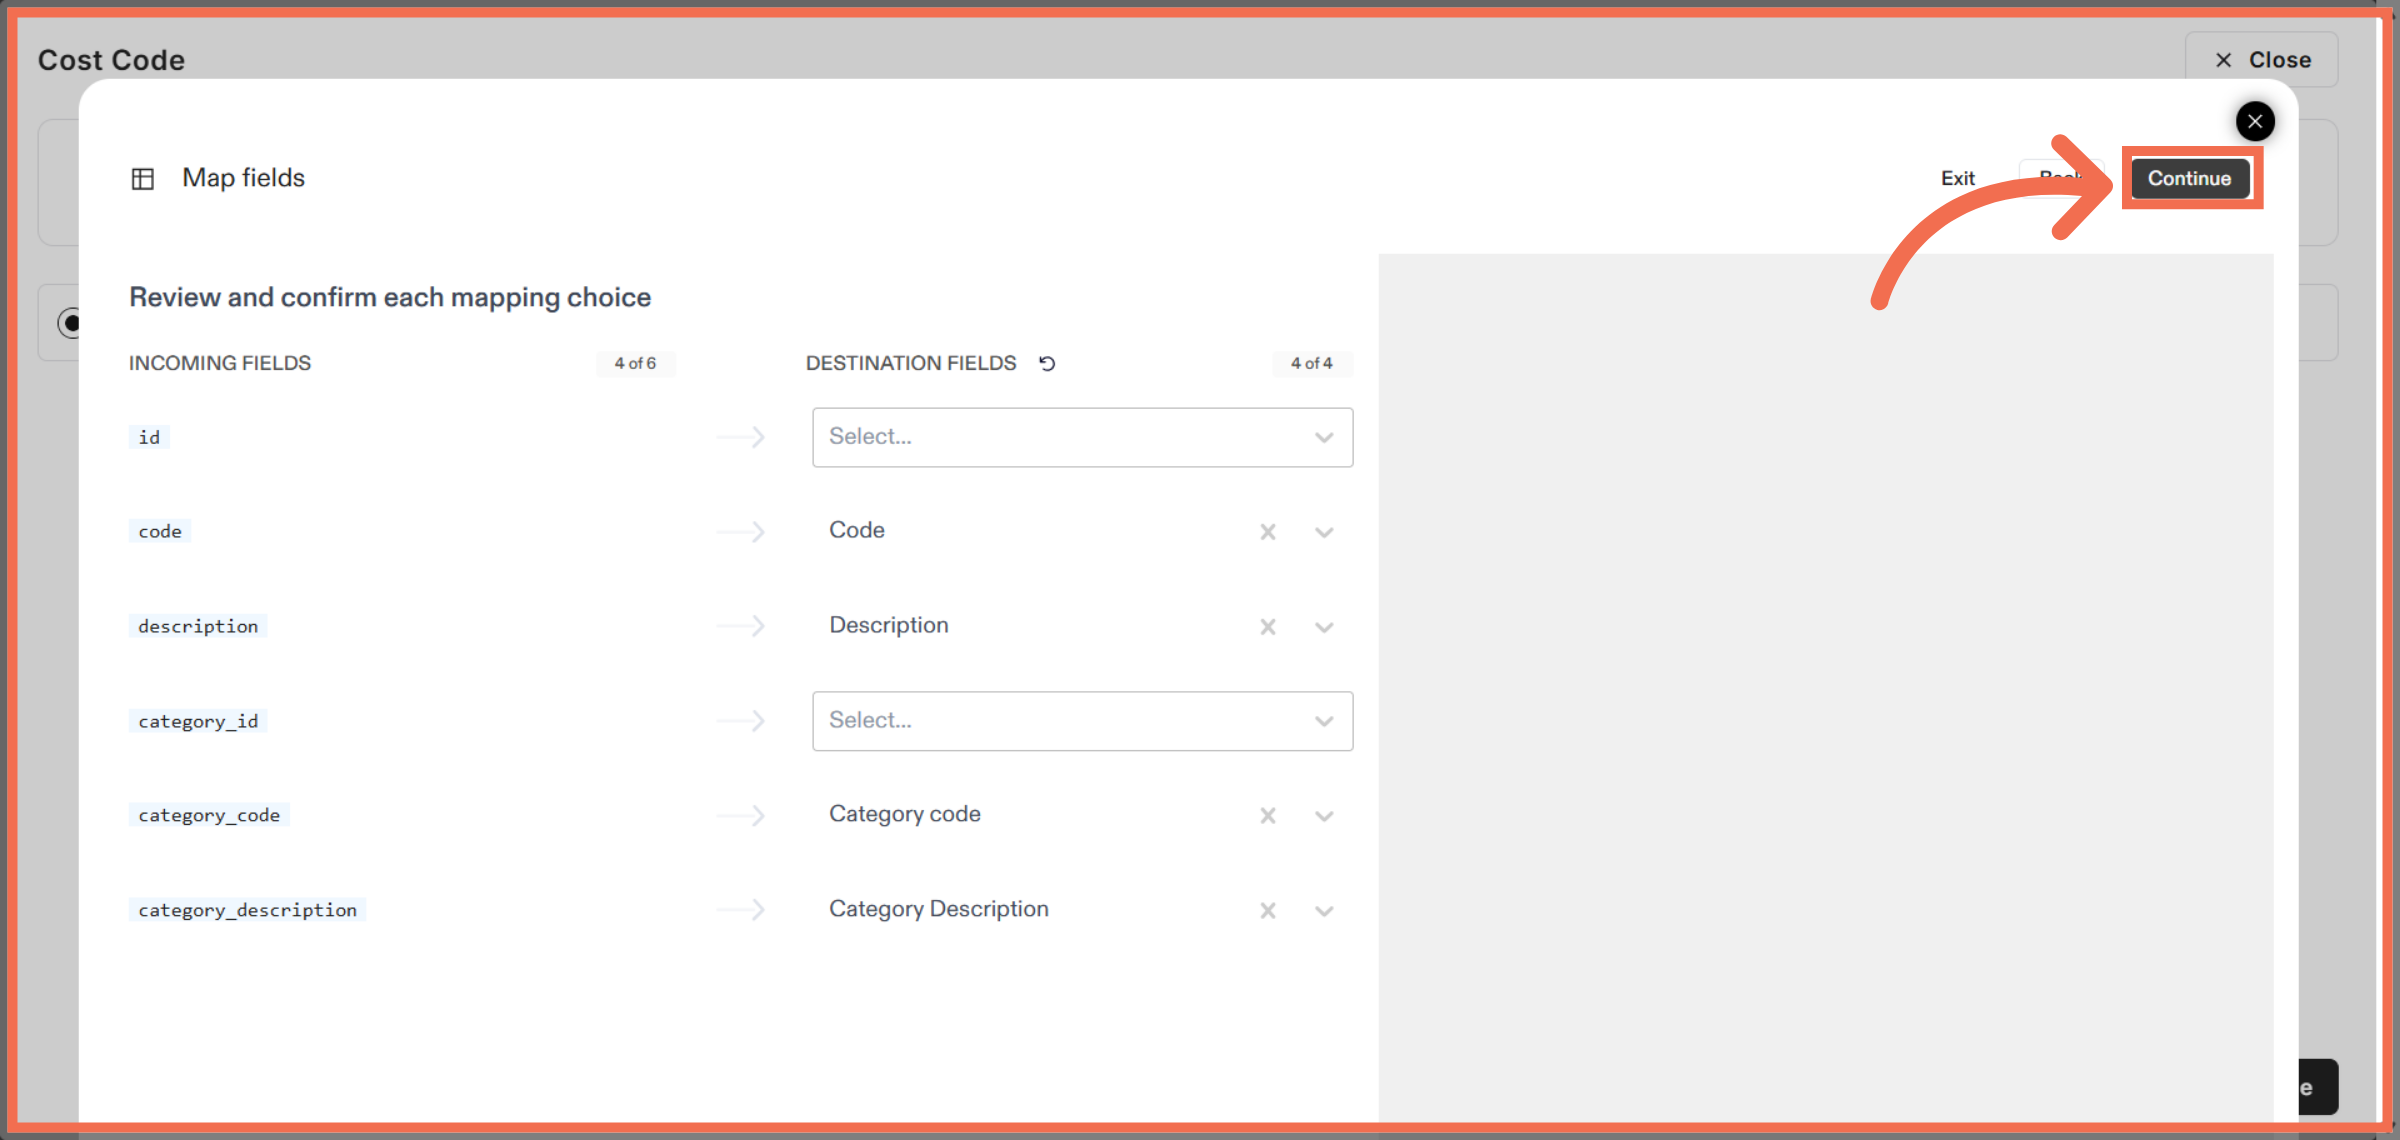Open the Select dropdown for the id field

(1082, 437)
